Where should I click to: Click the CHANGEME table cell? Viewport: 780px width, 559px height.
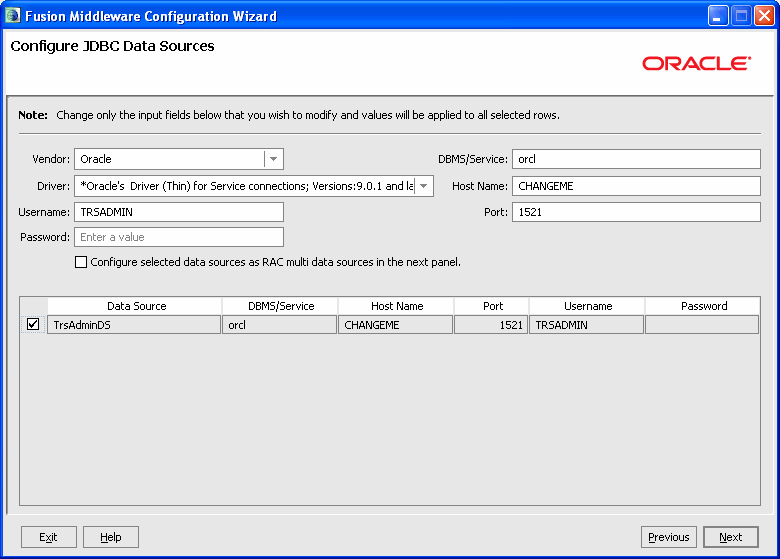[x=395, y=325]
